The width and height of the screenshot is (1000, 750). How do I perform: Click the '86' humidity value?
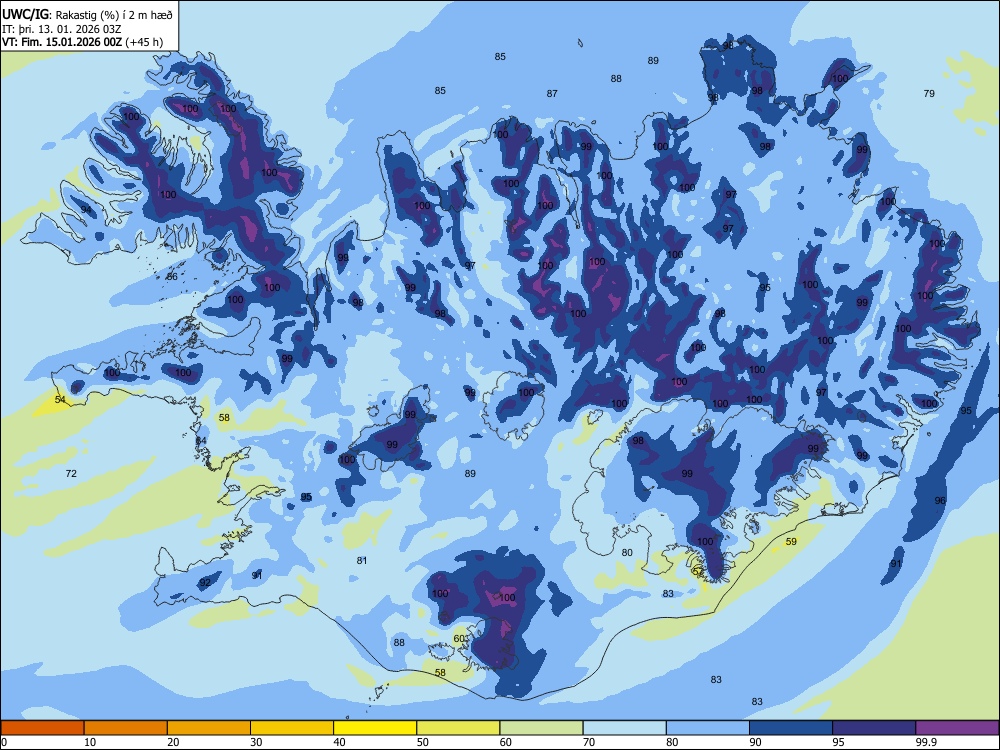pos(172,276)
